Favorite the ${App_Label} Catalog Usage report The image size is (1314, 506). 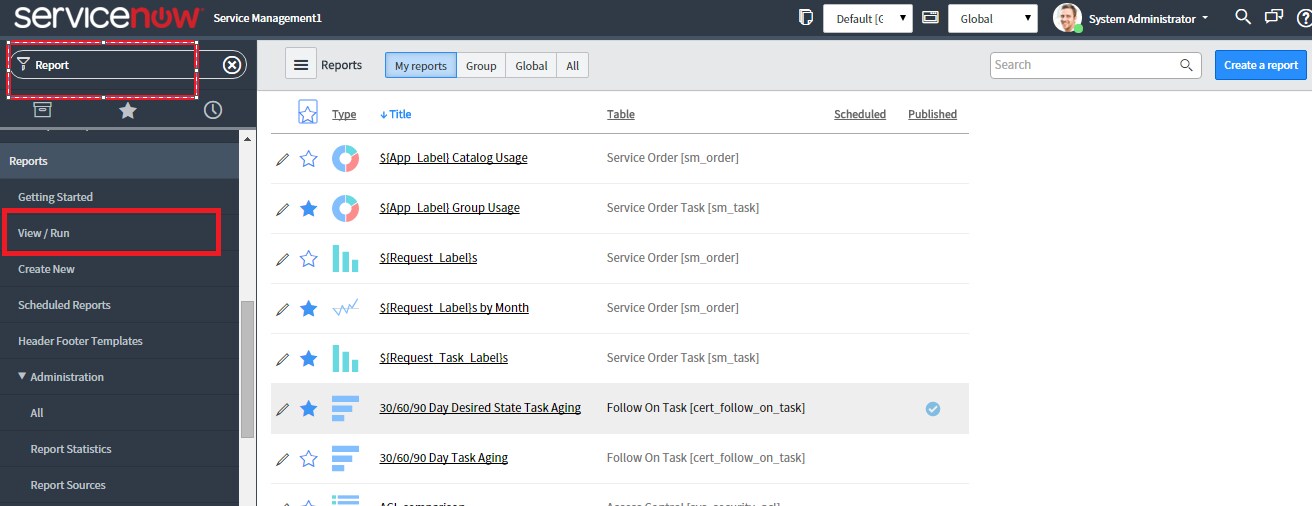click(x=309, y=158)
